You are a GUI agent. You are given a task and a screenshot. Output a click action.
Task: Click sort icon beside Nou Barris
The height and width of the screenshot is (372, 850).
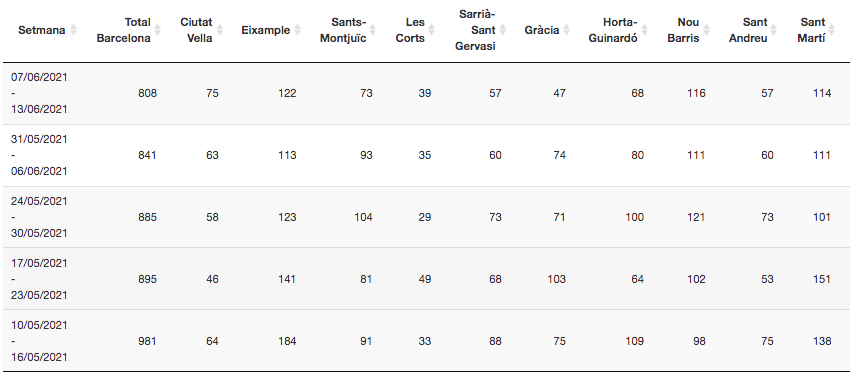pos(707,30)
